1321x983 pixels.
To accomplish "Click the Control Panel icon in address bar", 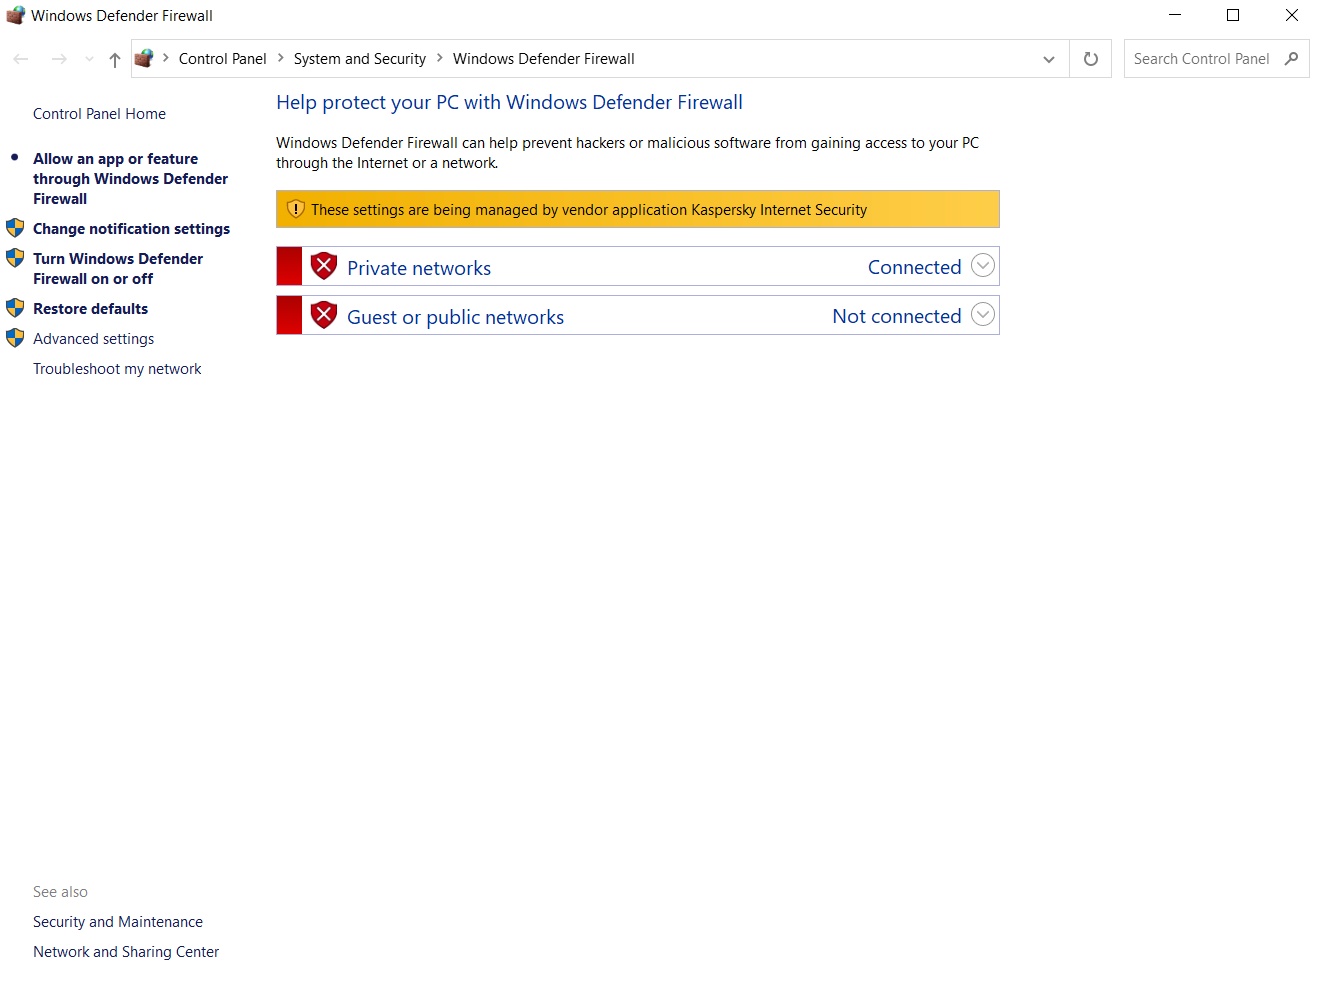I will pyautogui.click(x=144, y=59).
